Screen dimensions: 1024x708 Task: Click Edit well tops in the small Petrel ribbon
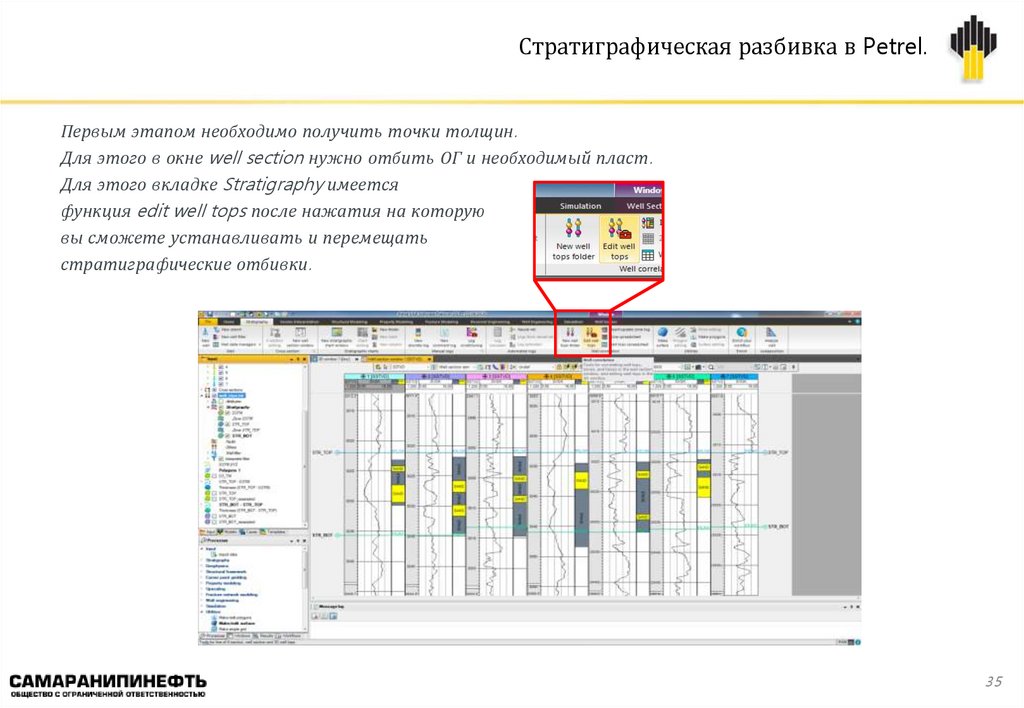click(591, 336)
